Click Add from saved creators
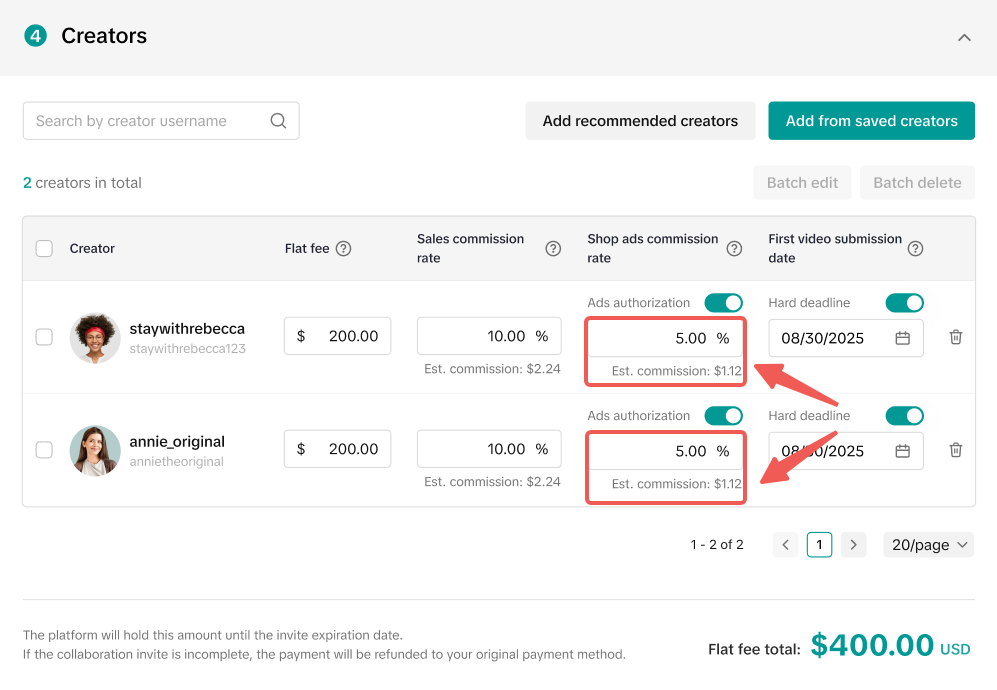Viewport: 997px width, 690px height. pyautogui.click(x=871, y=121)
